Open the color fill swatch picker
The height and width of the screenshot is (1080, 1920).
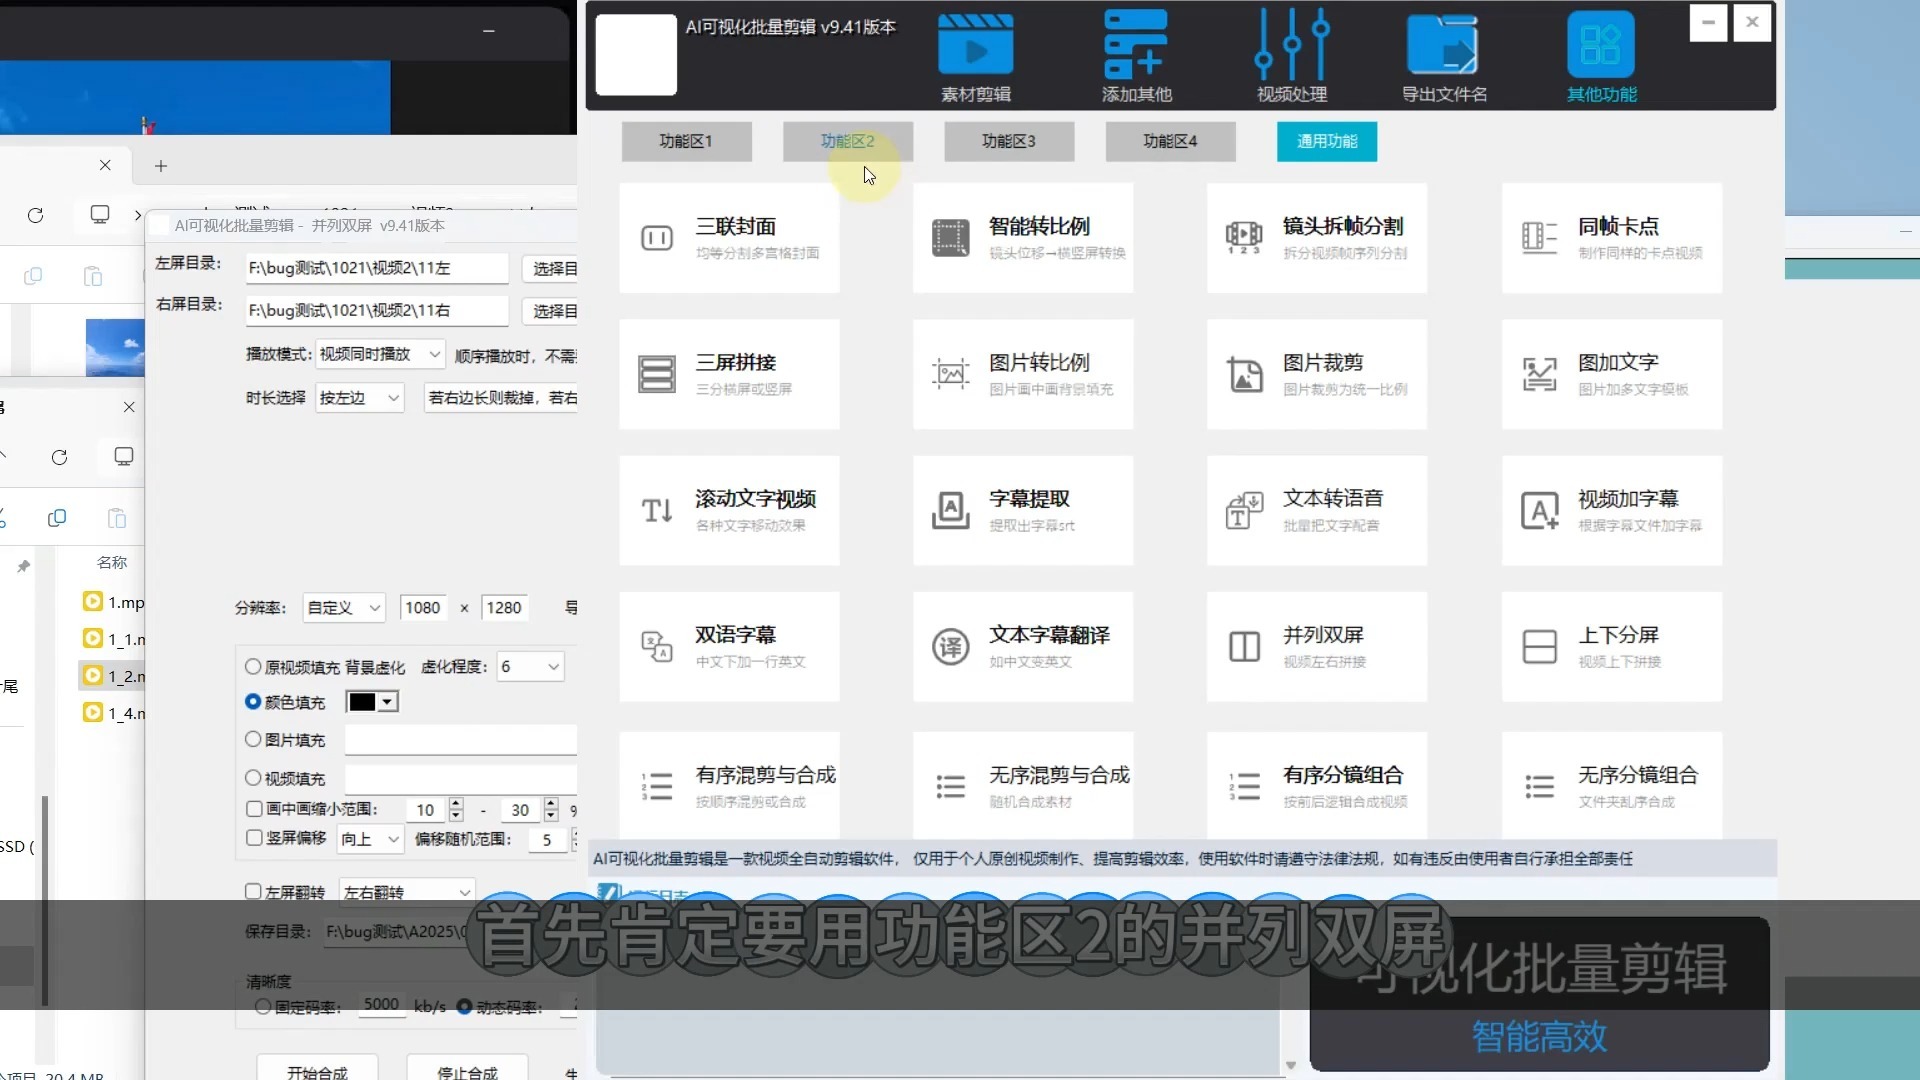[x=372, y=702]
